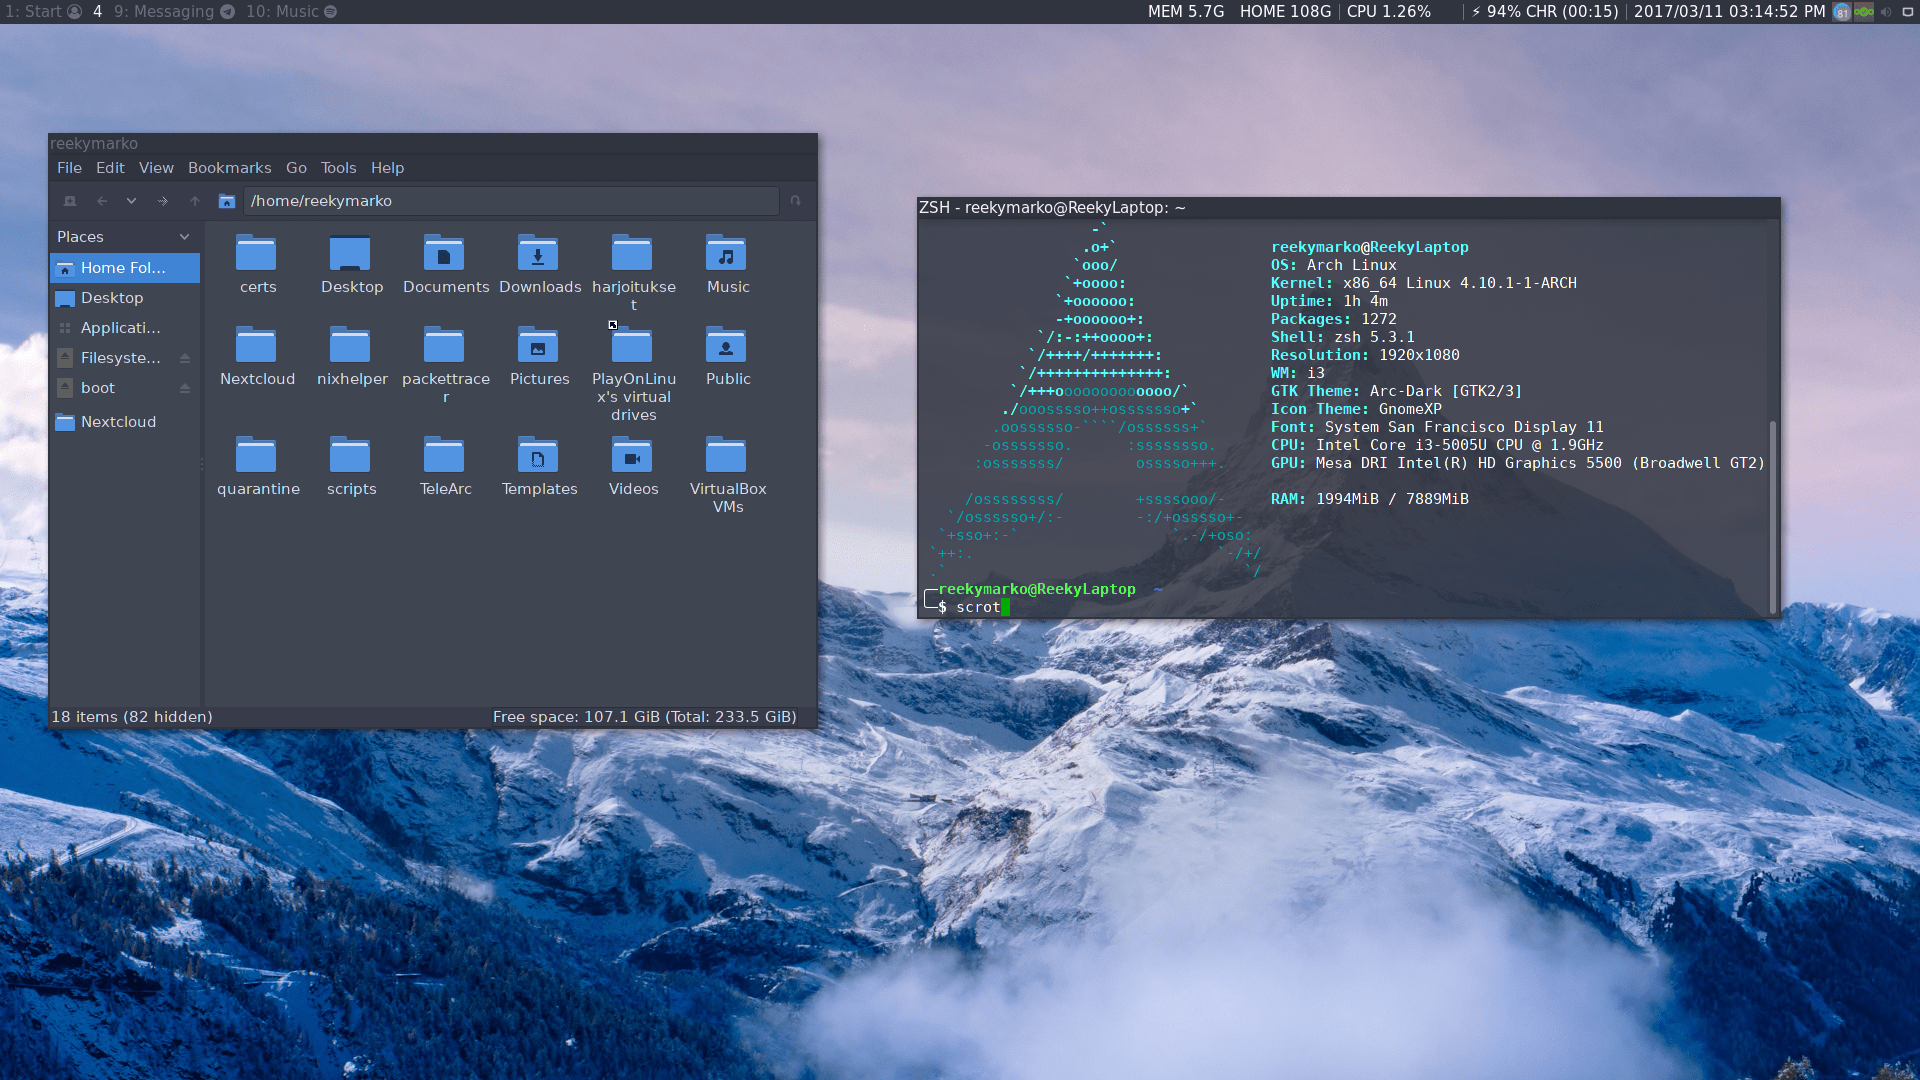Open the navigation history dropdown chevron
Image resolution: width=1920 pixels, height=1080 pixels.
click(131, 201)
